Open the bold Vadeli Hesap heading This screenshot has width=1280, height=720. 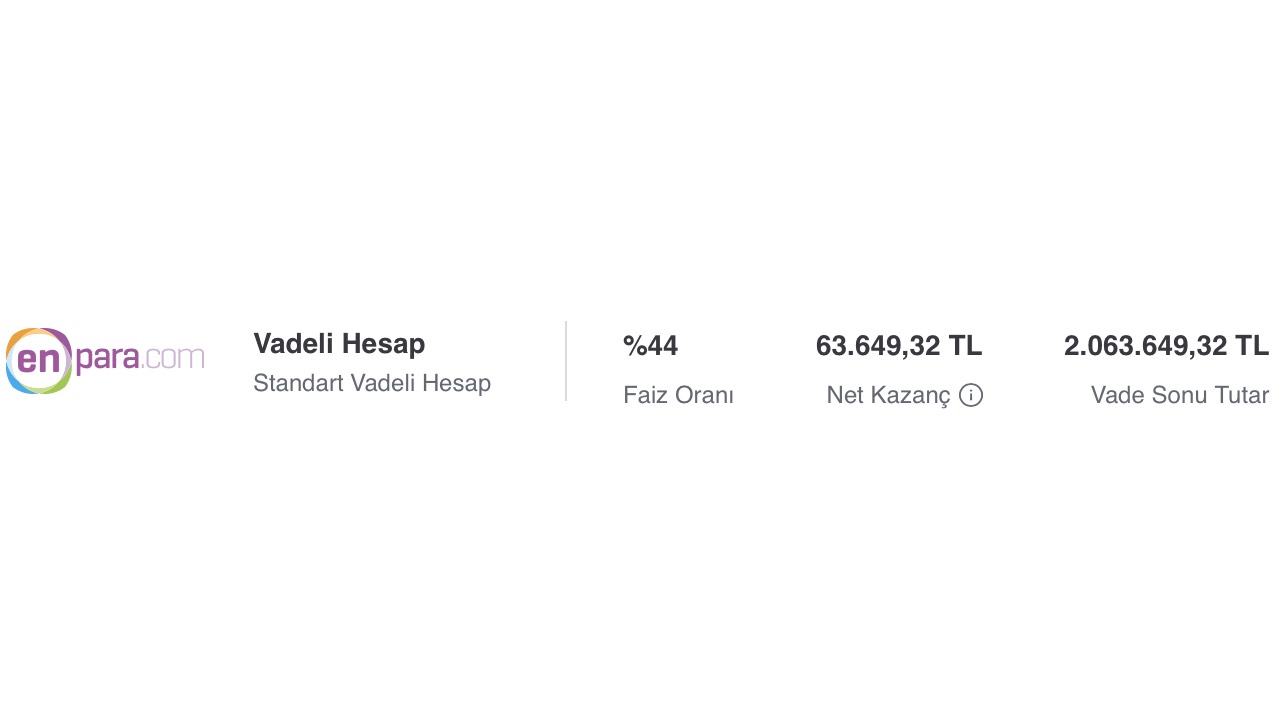(339, 344)
